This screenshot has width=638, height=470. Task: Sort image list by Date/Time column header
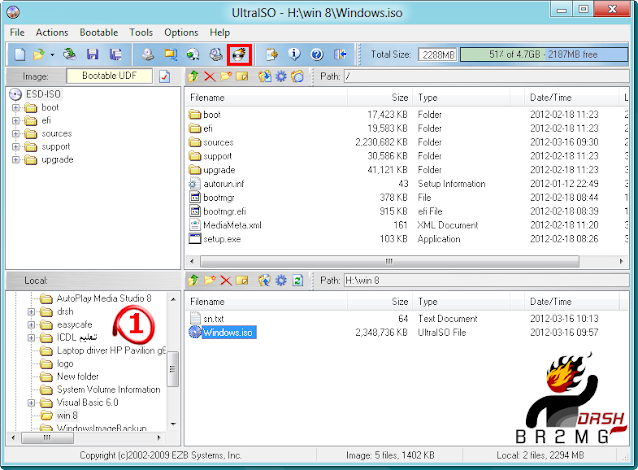(x=571, y=98)
